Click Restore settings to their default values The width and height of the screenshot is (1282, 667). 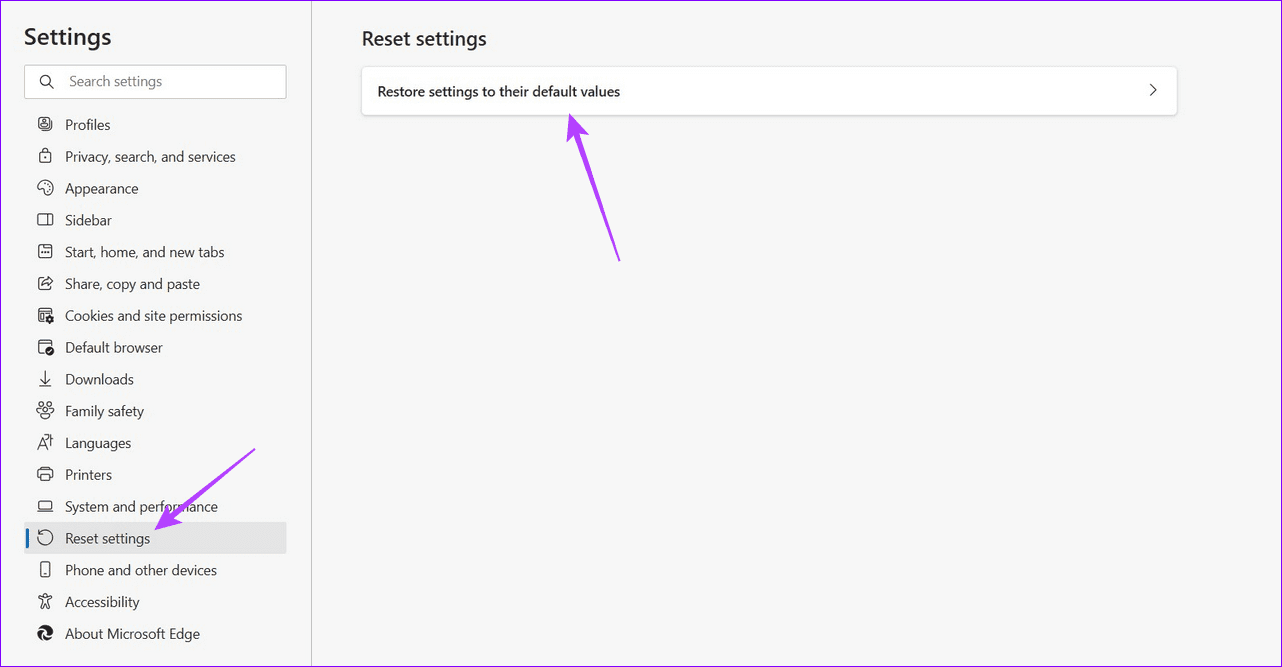(498, 91)
